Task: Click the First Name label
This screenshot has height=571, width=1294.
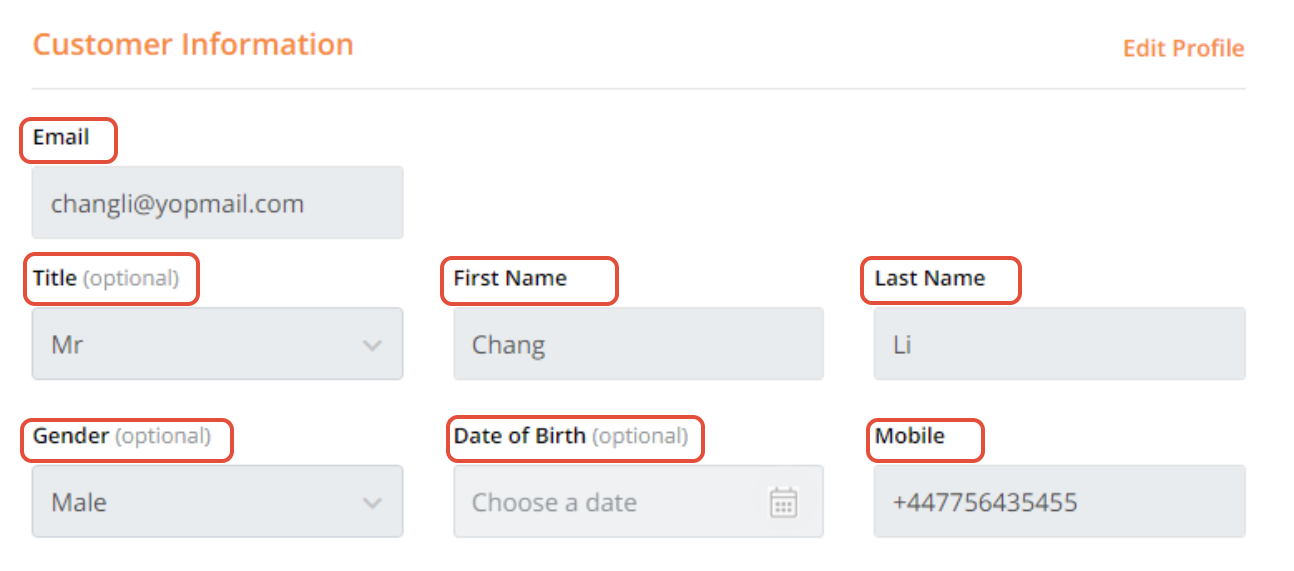Action: (510, 278)
